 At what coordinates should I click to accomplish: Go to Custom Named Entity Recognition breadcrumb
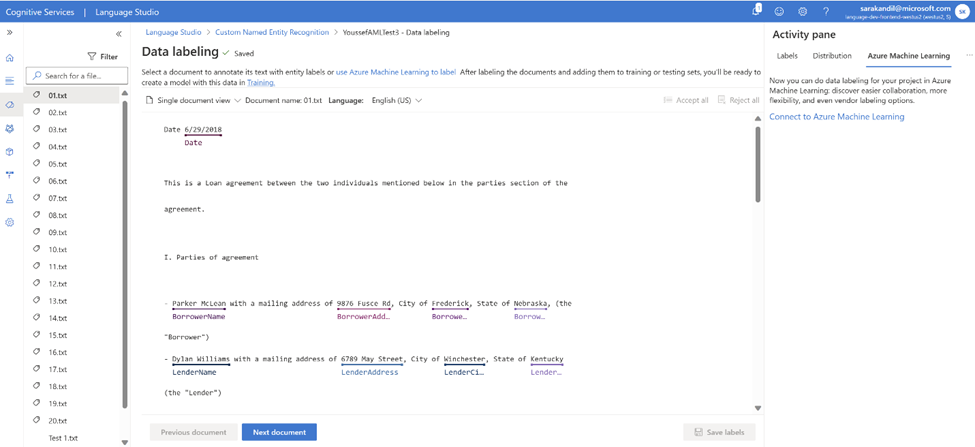point(272,32)
